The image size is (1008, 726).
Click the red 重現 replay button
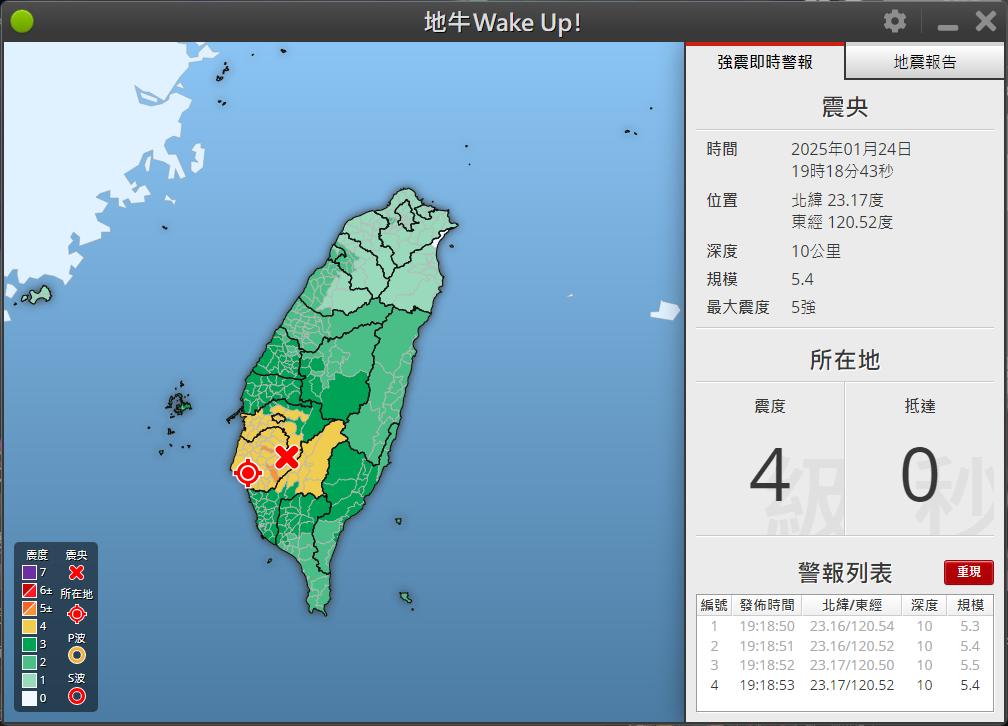pyautogui.click(x=968, y=572)
